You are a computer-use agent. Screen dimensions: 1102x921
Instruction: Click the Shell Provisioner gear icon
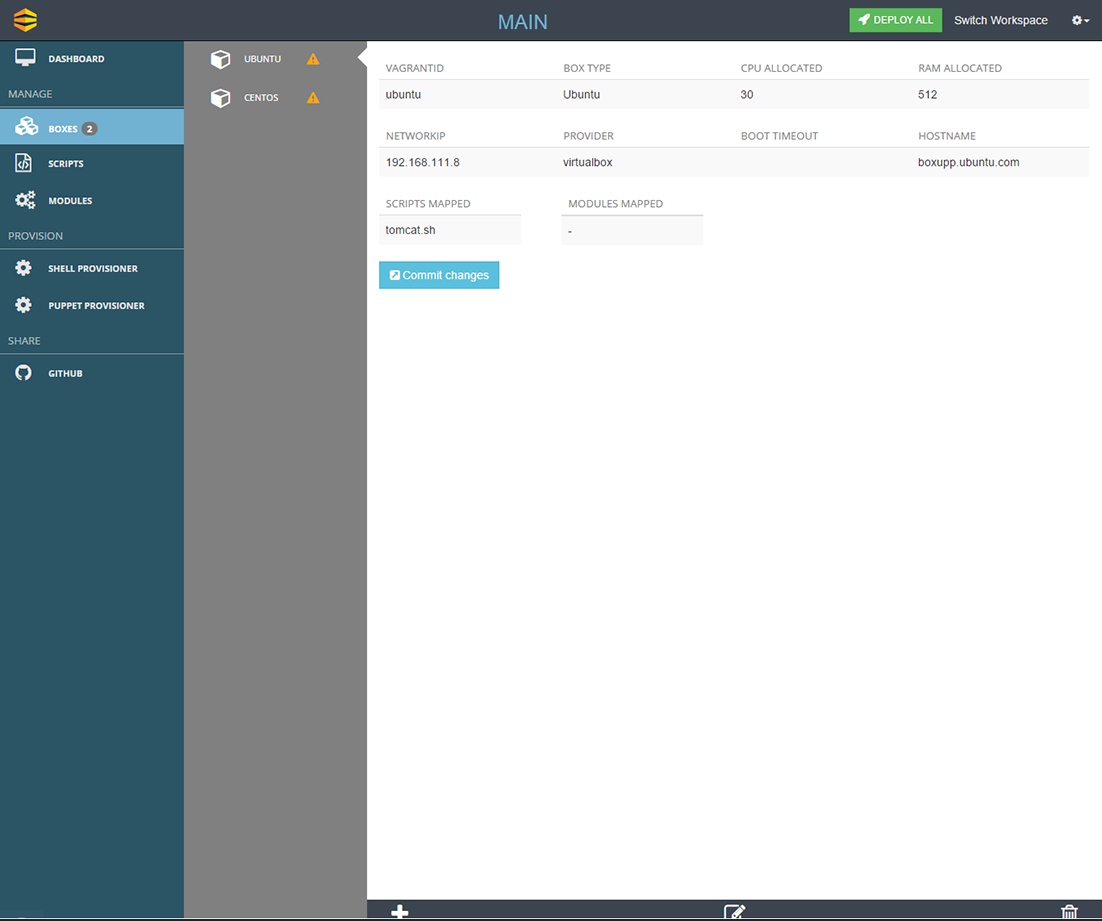click(x=25, y=268)
